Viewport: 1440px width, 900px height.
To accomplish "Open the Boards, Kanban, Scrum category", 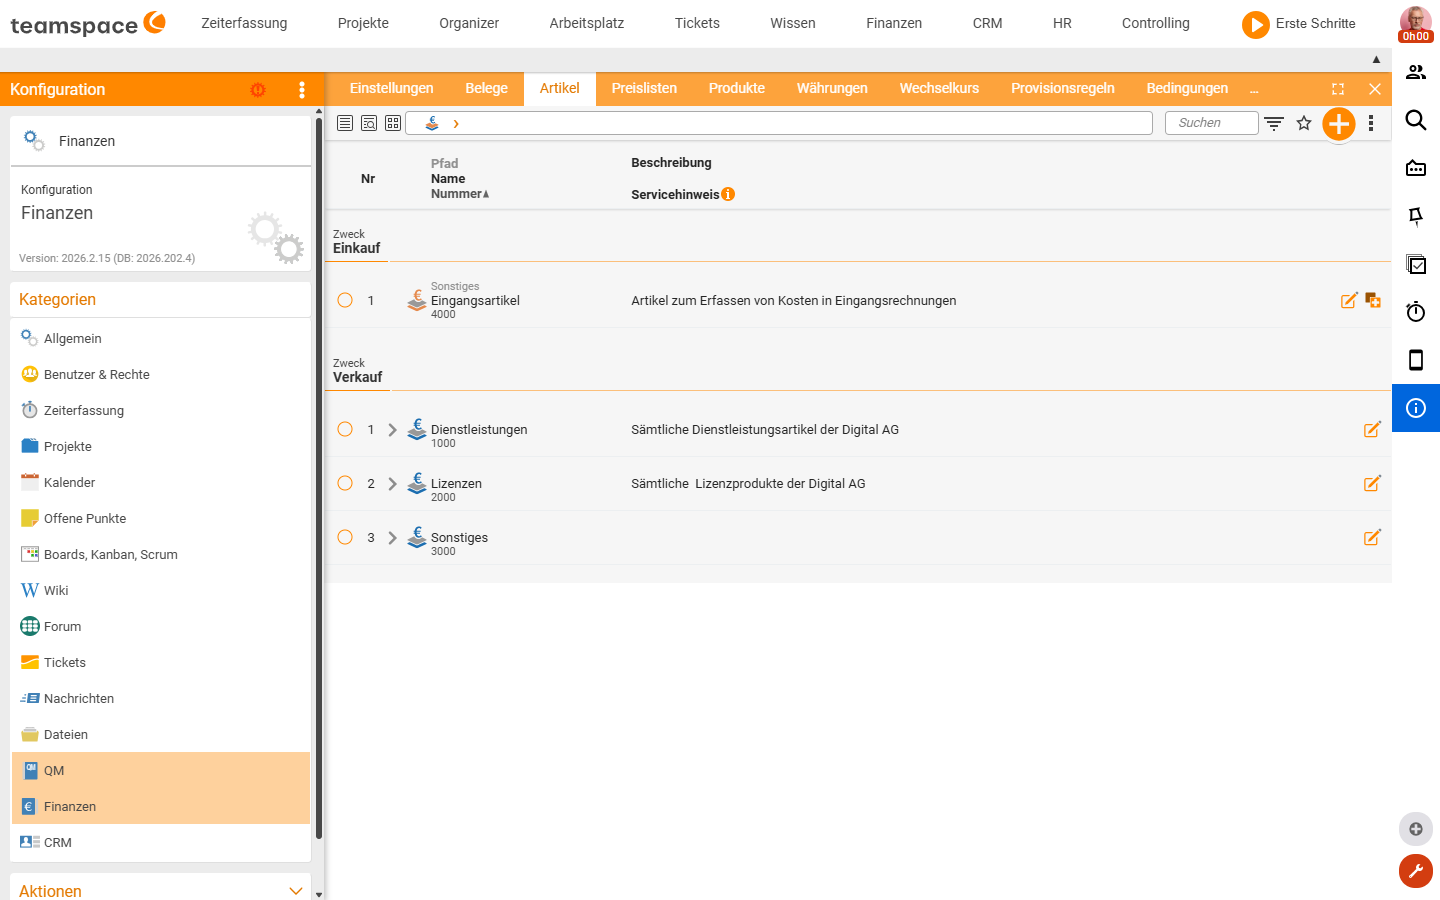I will [161, 554].
